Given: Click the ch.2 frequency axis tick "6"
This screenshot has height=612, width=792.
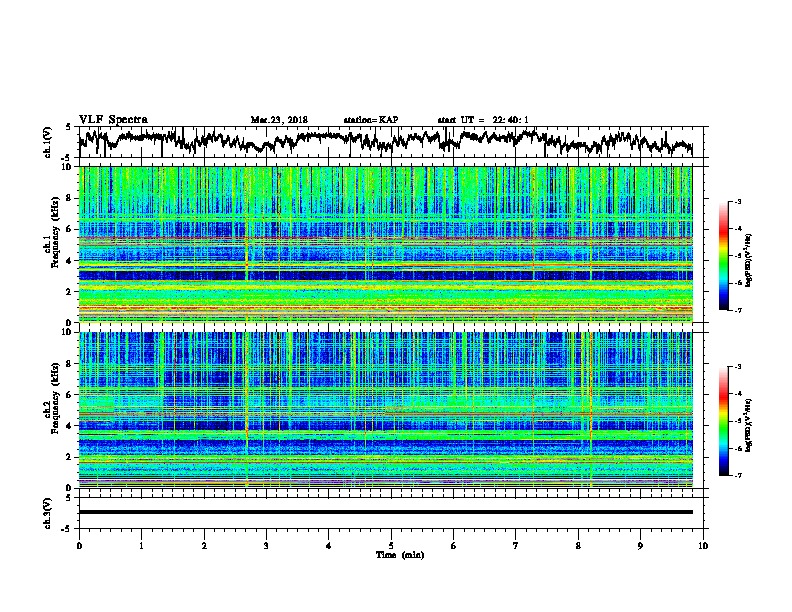Looking at the screenshot, I should point(71,395).
